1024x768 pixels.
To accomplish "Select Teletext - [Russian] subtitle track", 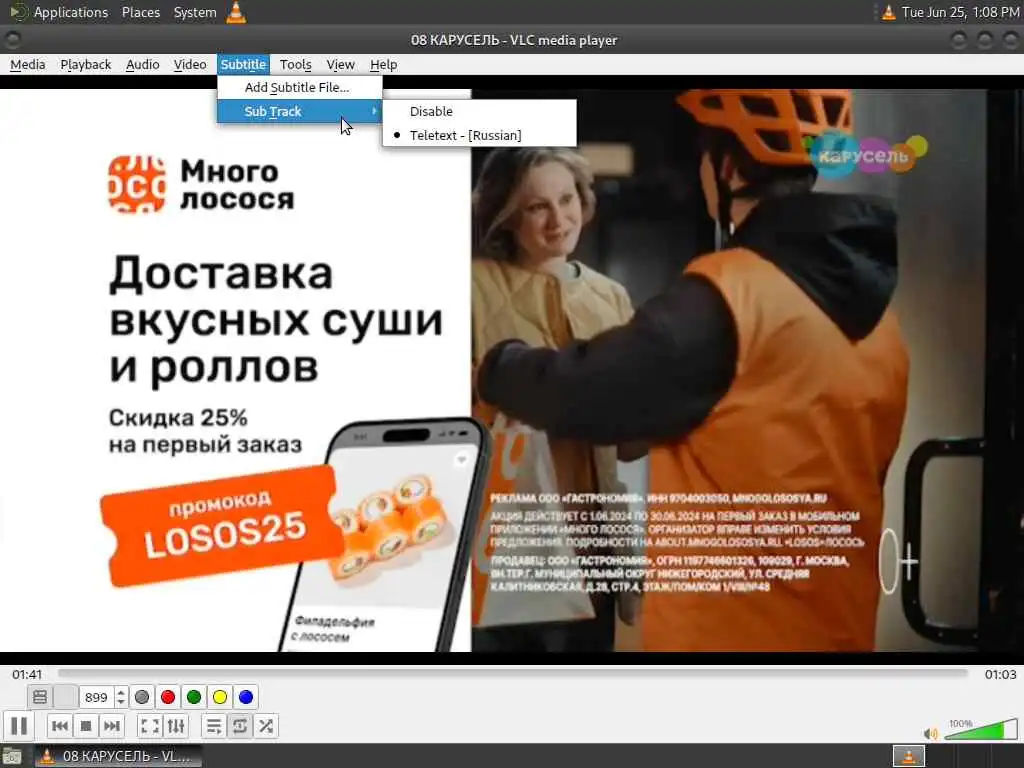I will (479, 135).
